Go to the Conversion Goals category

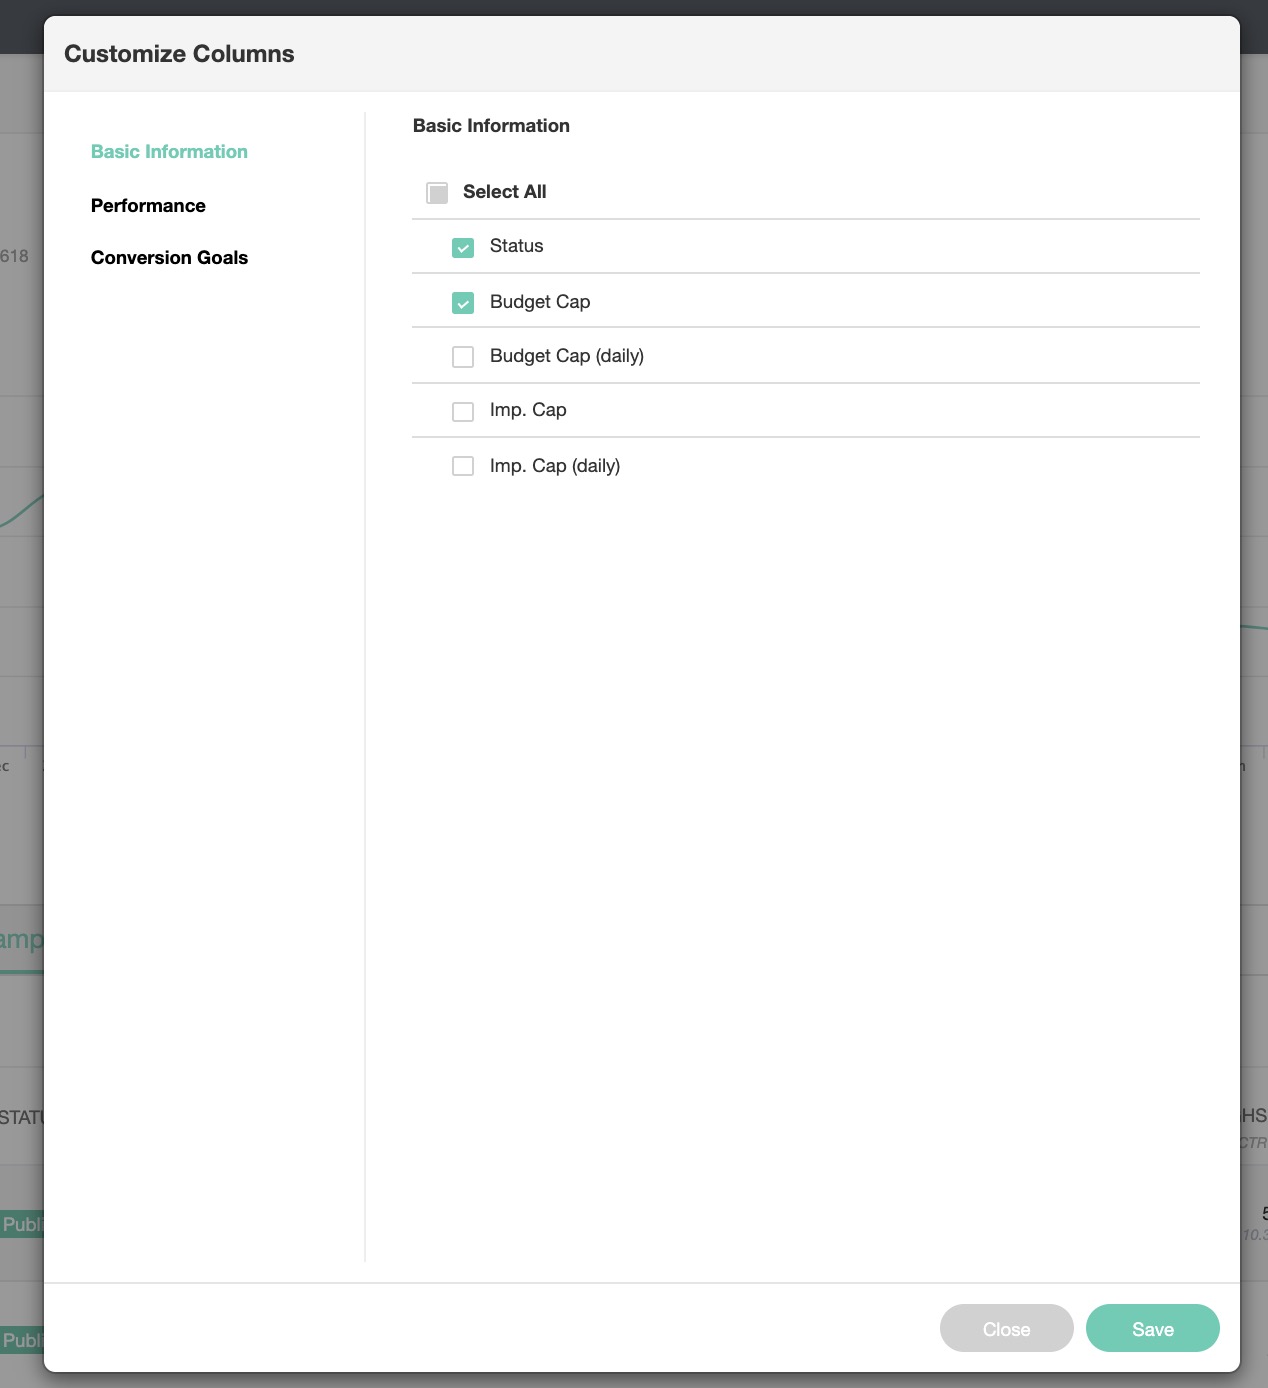(169, 258)
